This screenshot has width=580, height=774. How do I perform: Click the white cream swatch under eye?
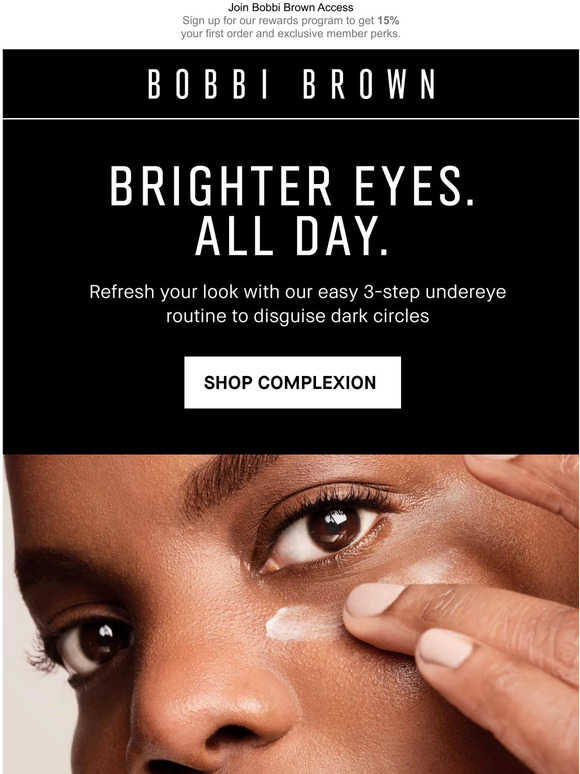[x=300, y=623]
